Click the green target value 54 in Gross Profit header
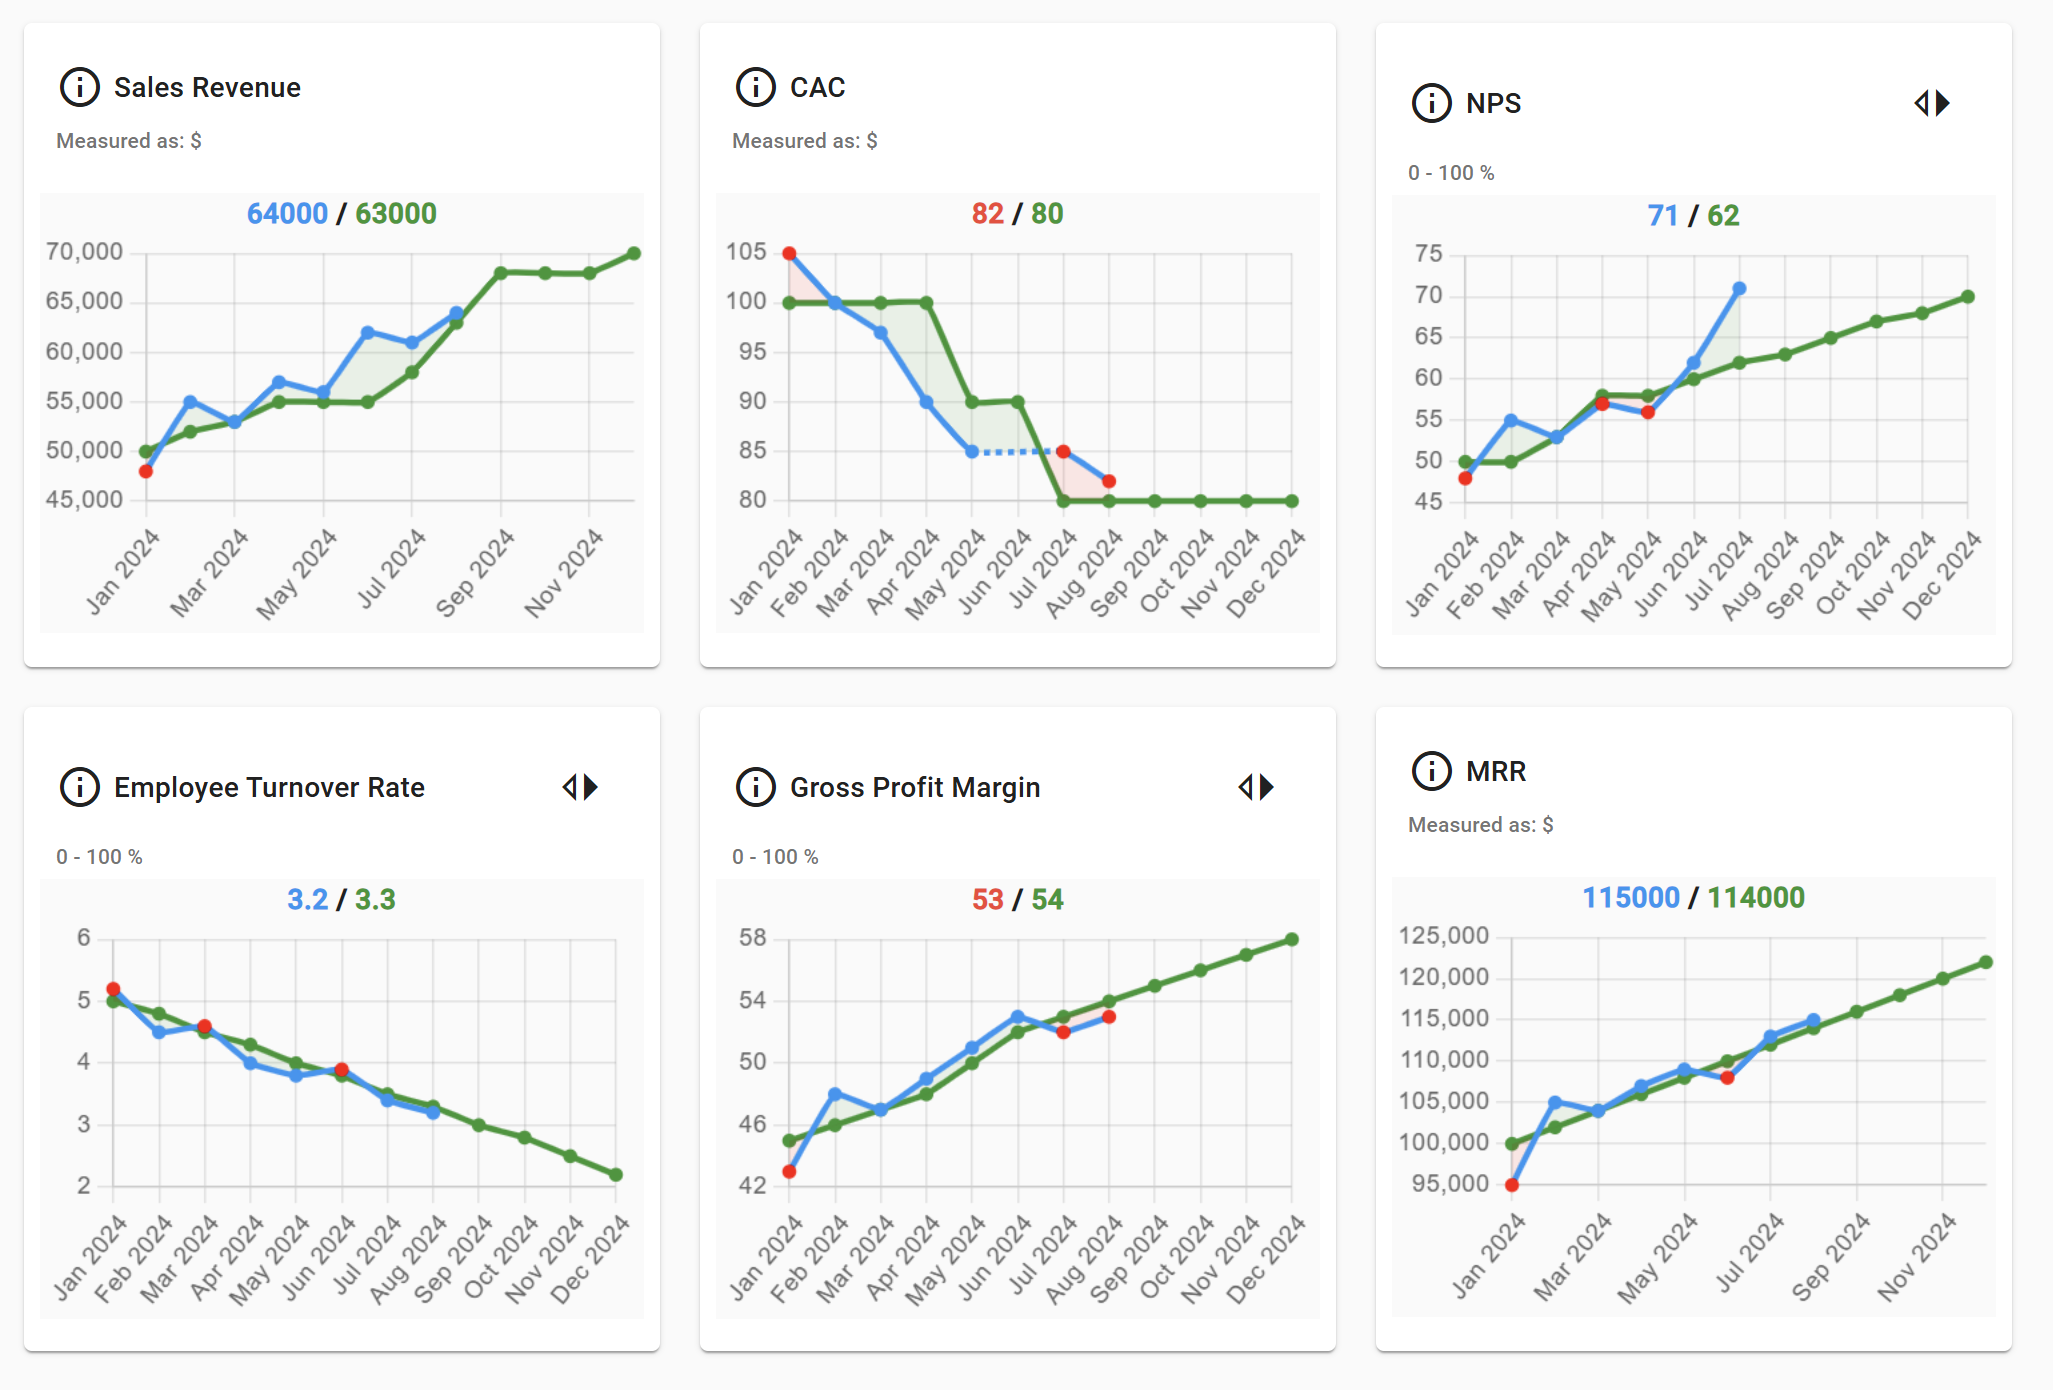 1047,899
